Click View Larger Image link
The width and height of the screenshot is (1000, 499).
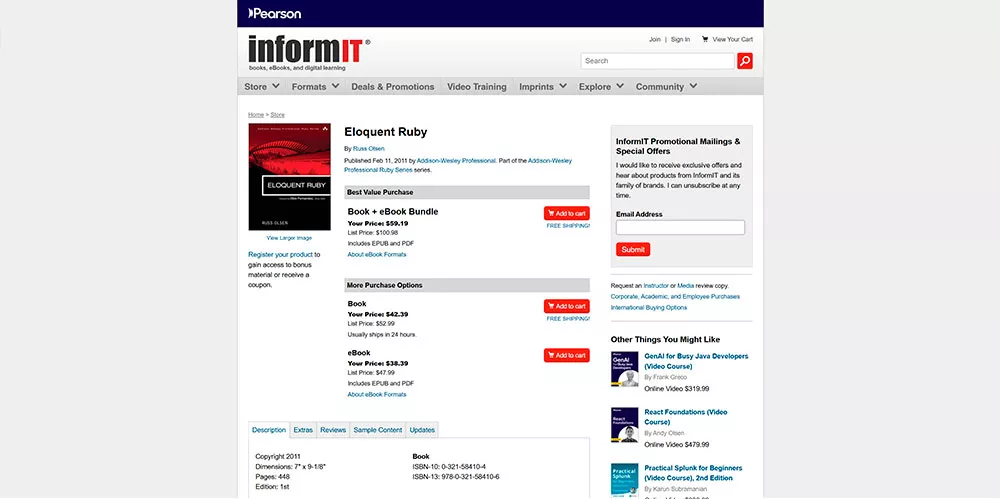tap(289, 238)
